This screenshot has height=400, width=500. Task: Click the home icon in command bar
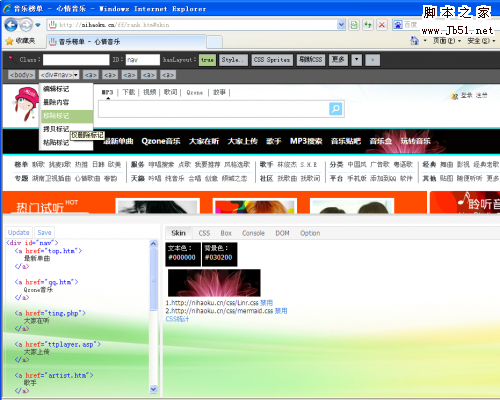[x=414, y=41]
